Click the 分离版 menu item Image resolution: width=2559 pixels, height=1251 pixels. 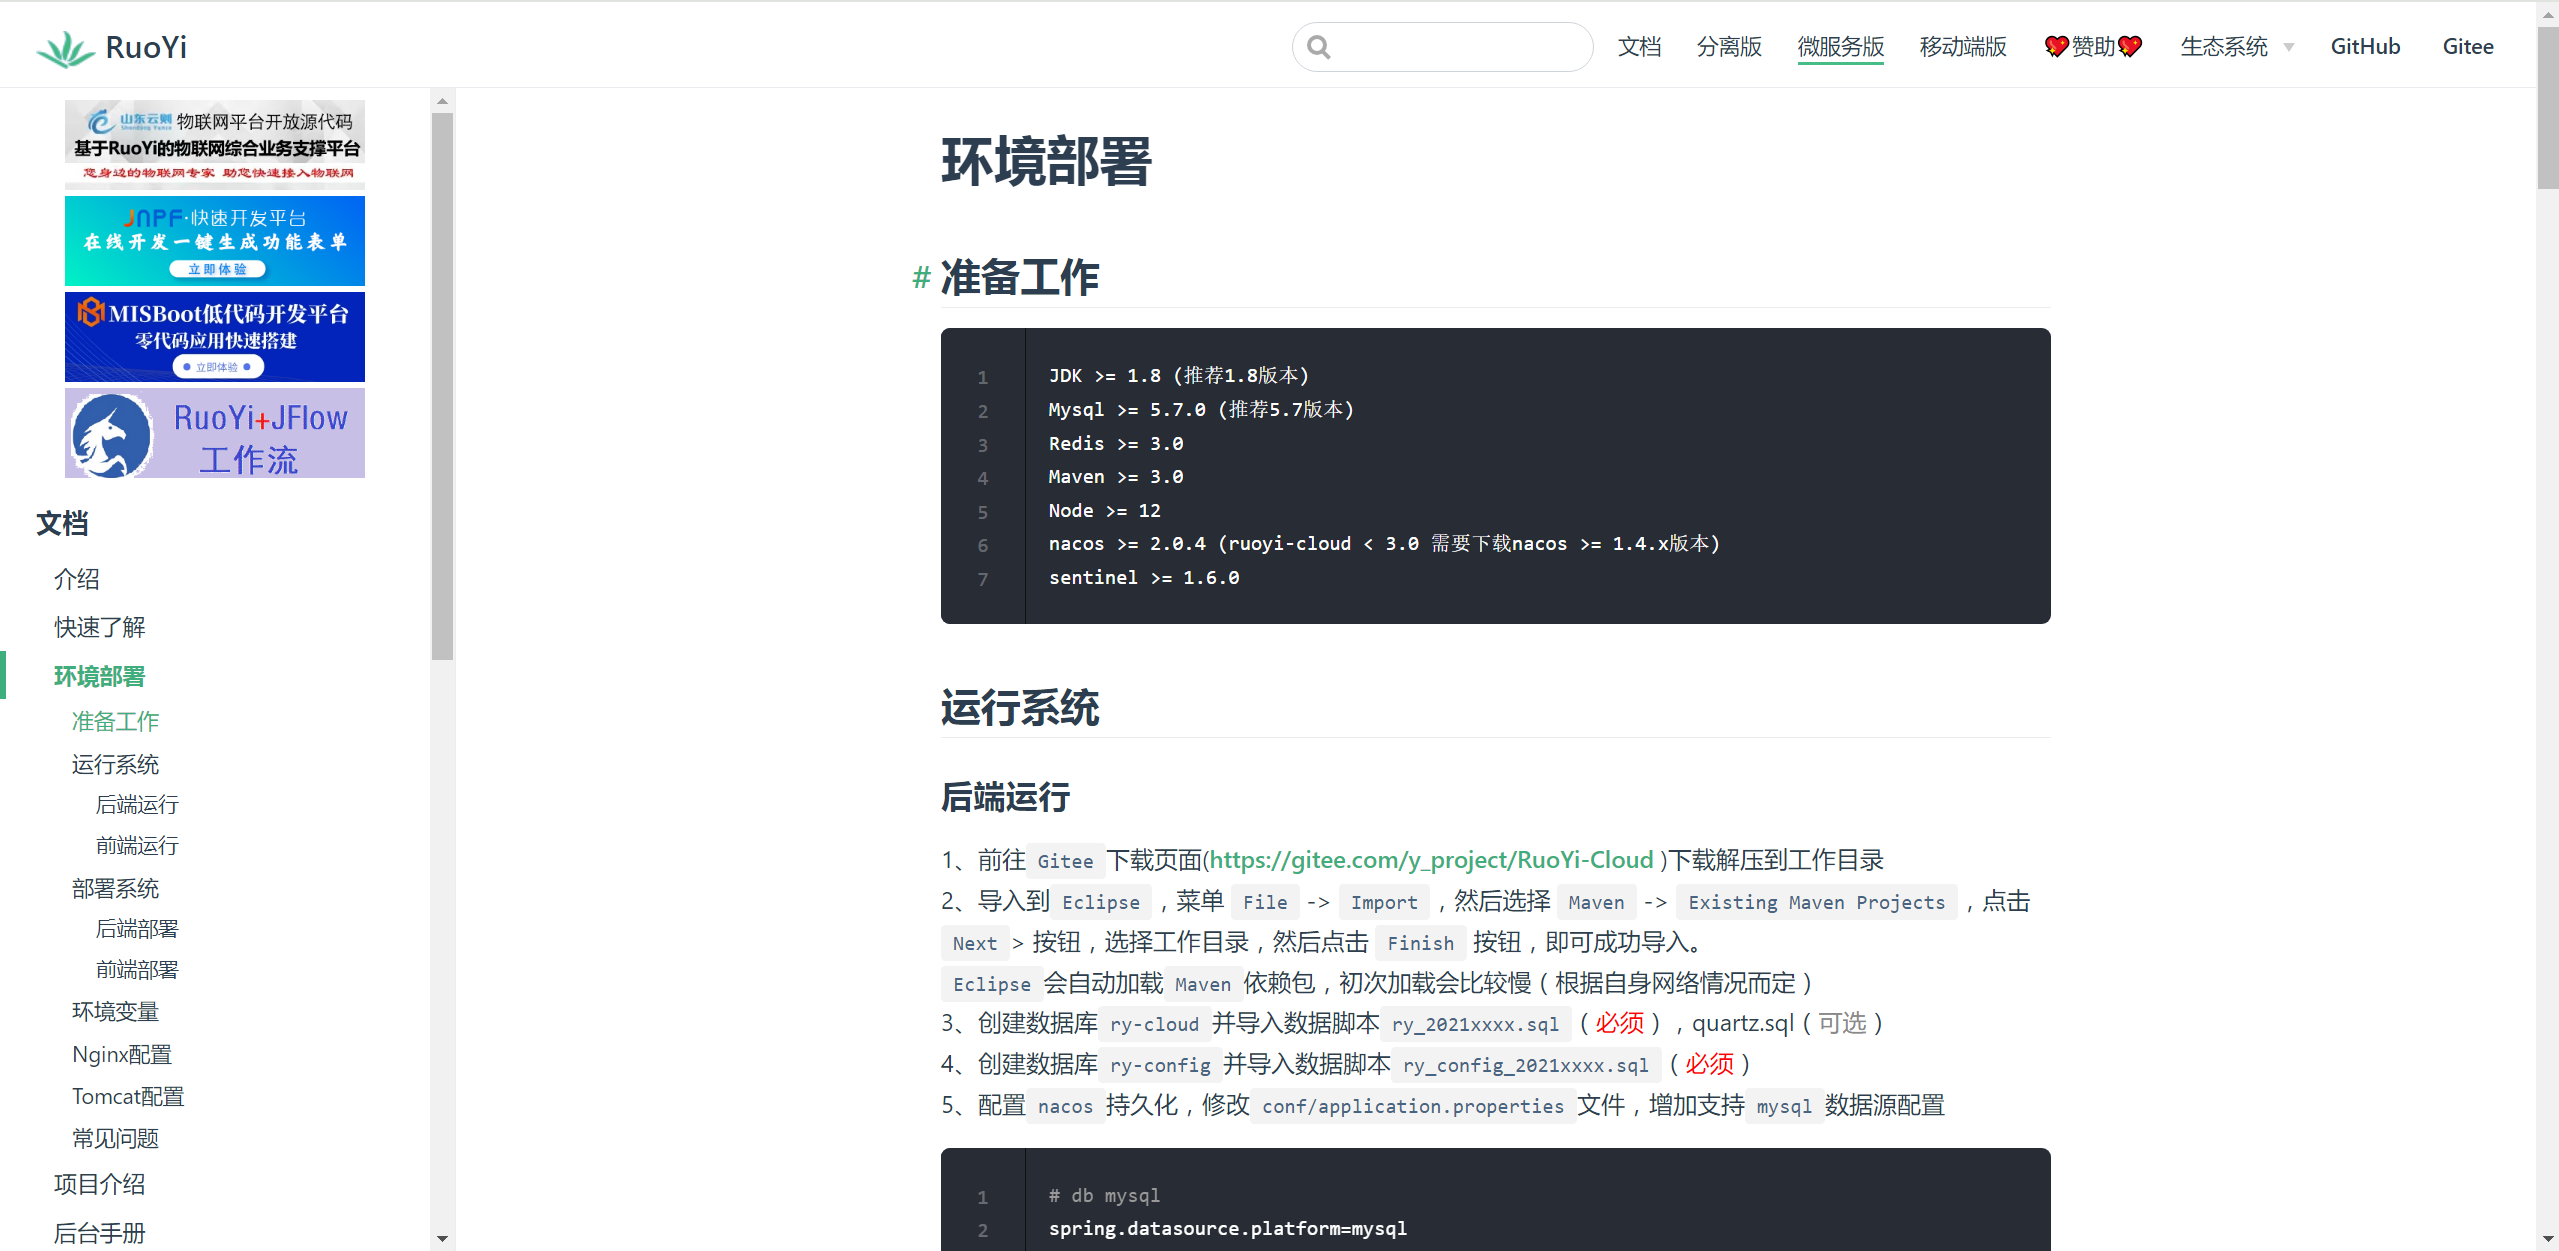pyautogui.click(x=1727, y=46)
